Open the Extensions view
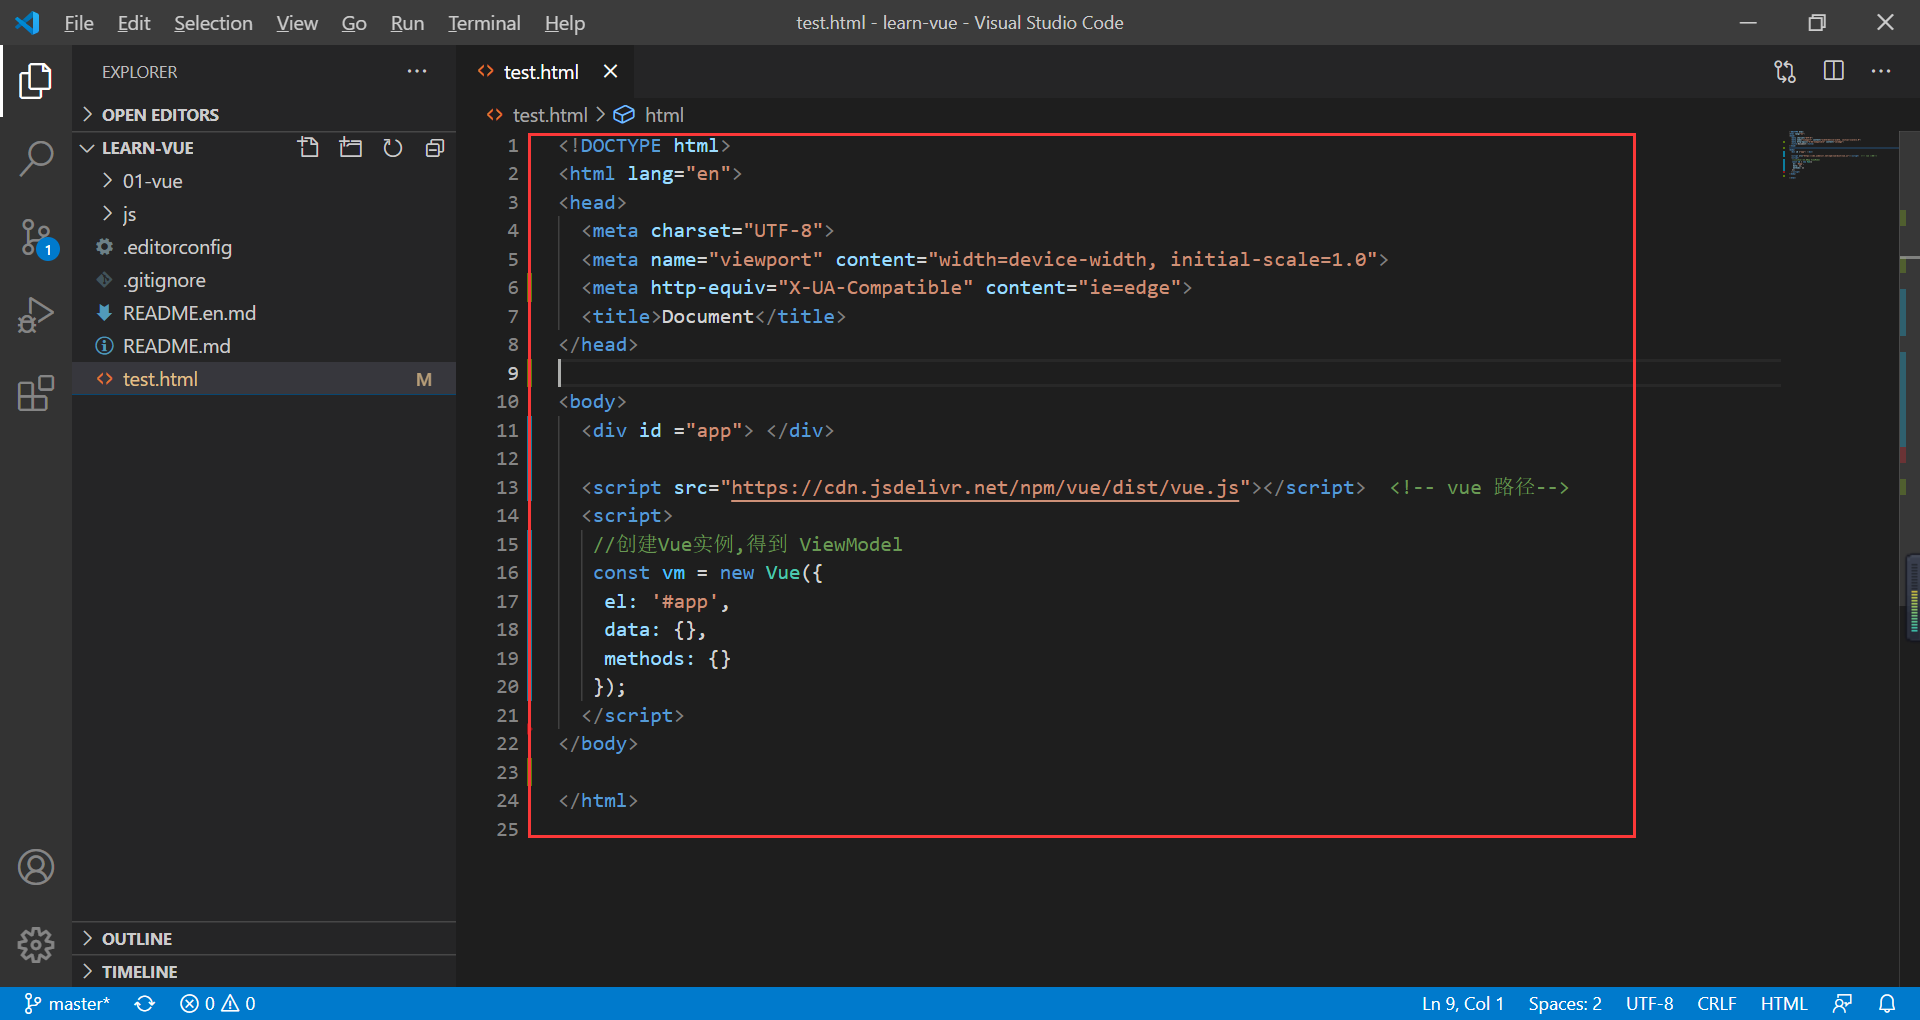 36,393
